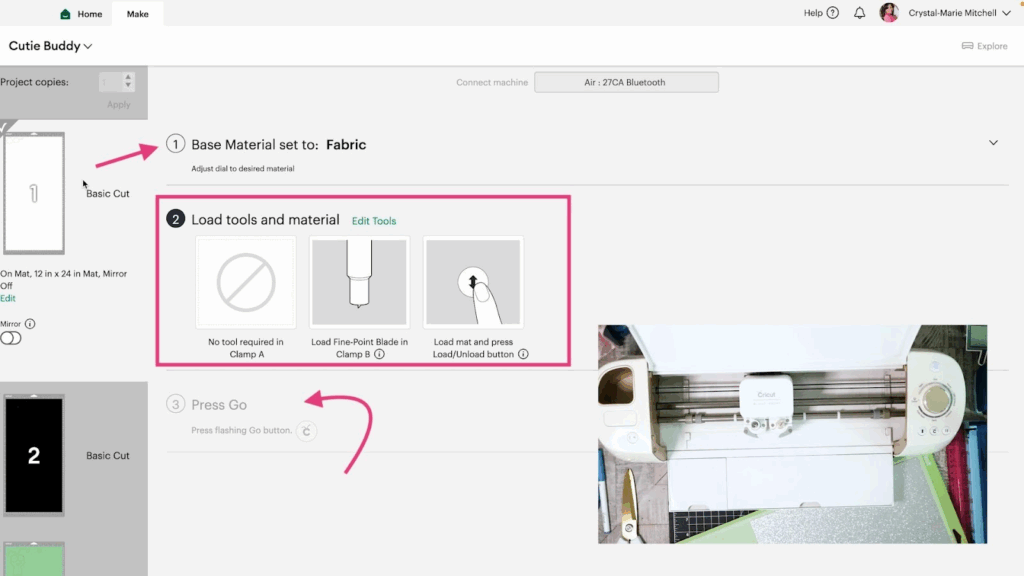Image resolution: width=1024 pixels, height=576 pixels.
Task: Click the Cricut machine video preview
Action: [x=792, y=434]
